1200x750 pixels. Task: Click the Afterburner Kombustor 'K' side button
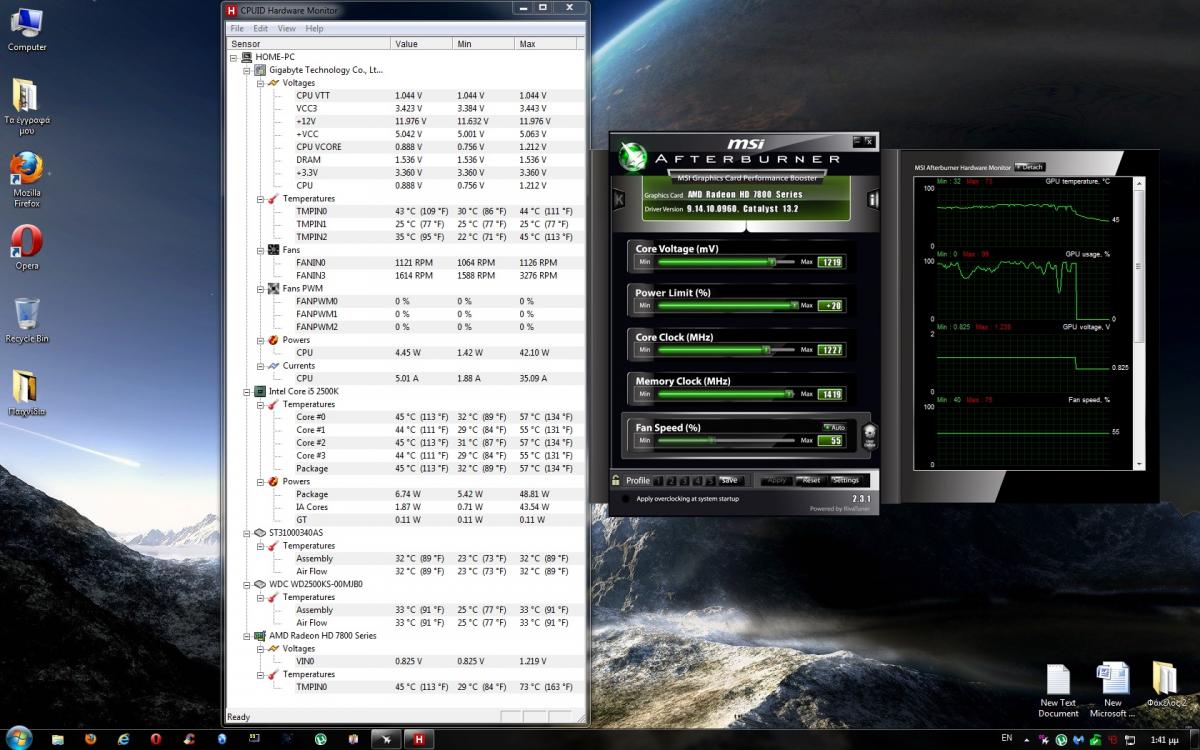click(619, 199)
